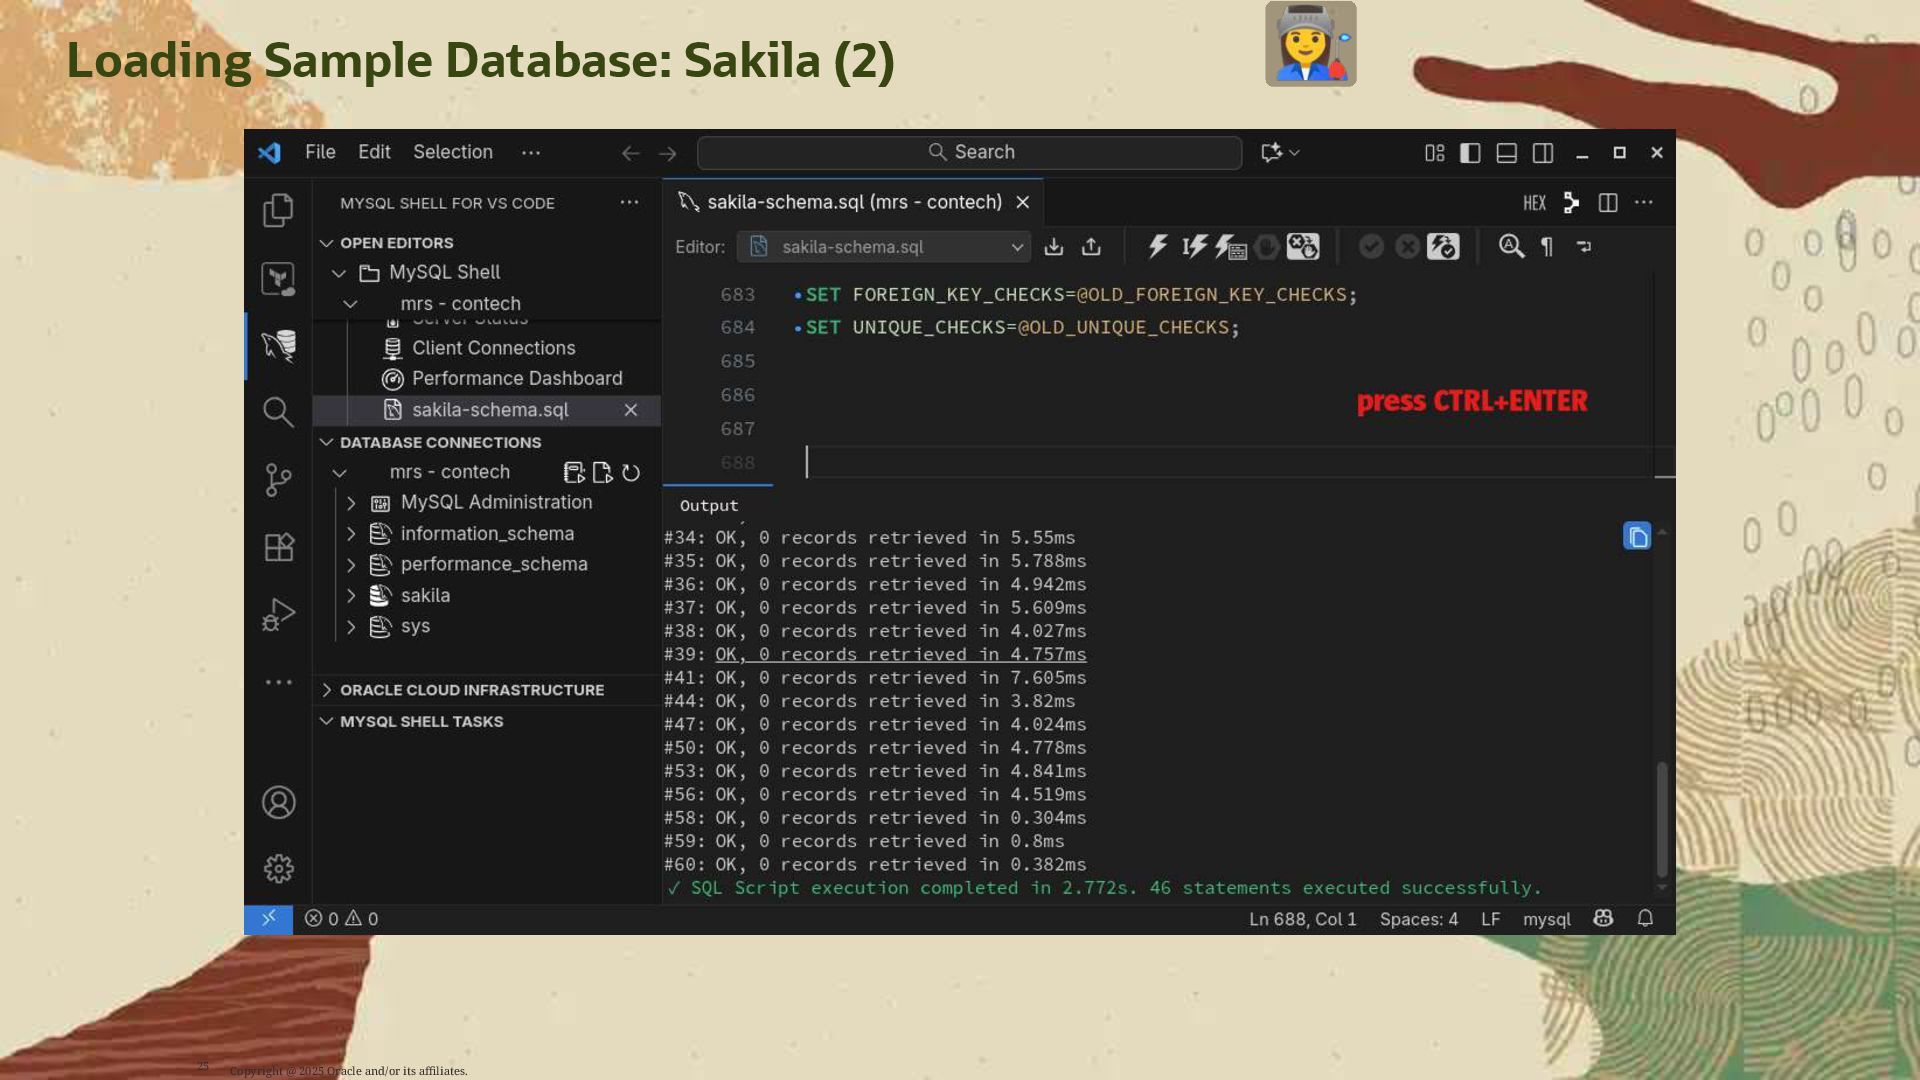Open Source Control in the activity bar

pos(278,480)
